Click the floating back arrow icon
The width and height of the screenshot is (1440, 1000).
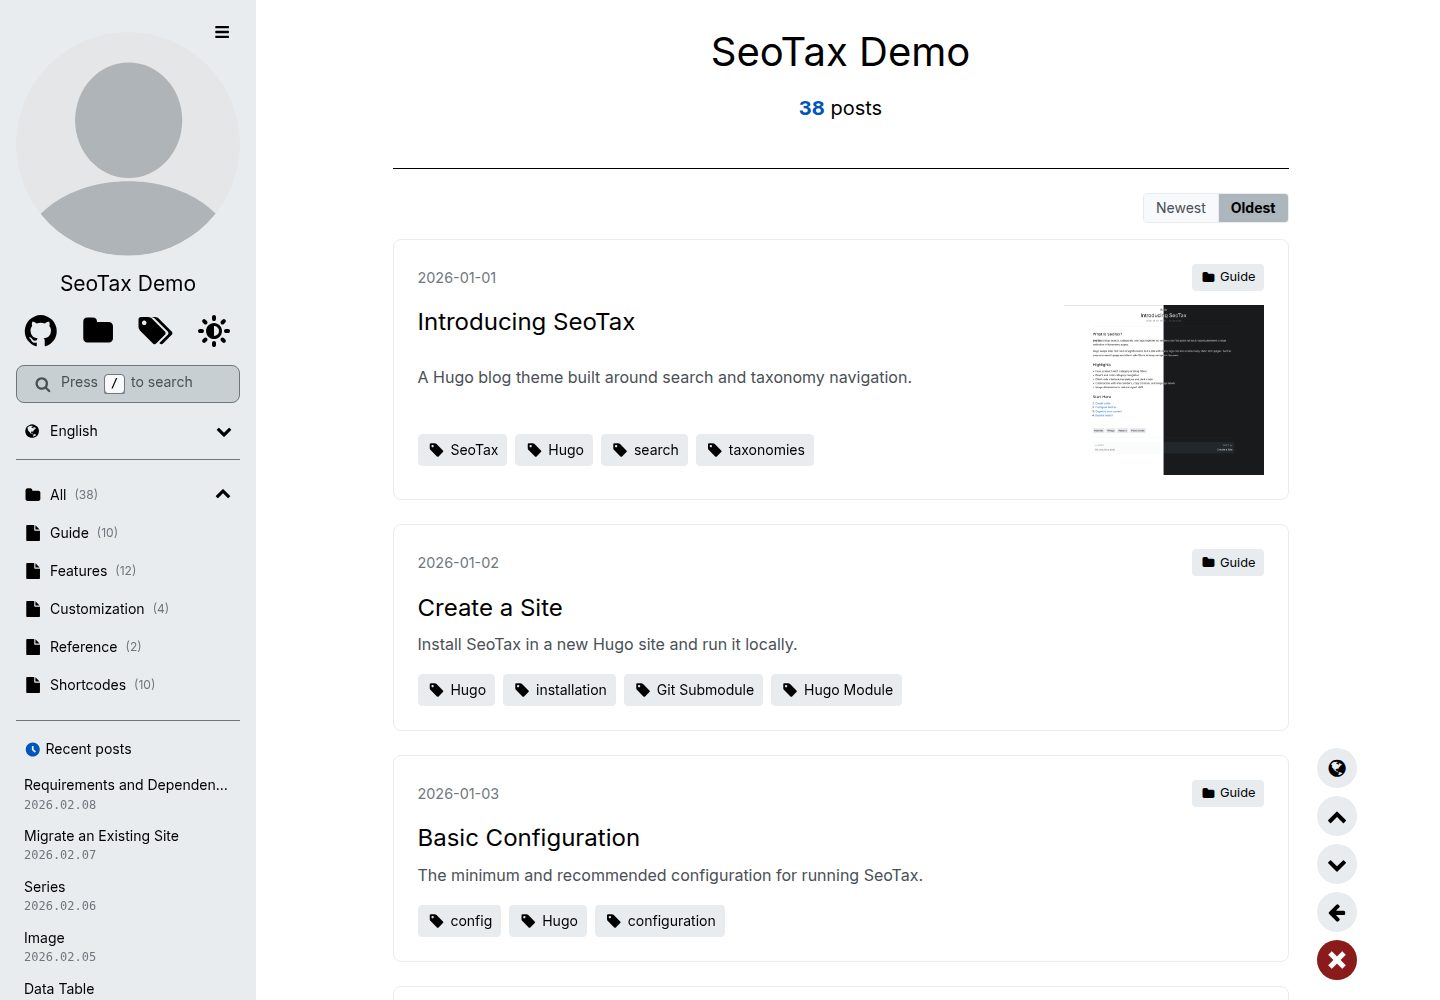(1337, 912)
